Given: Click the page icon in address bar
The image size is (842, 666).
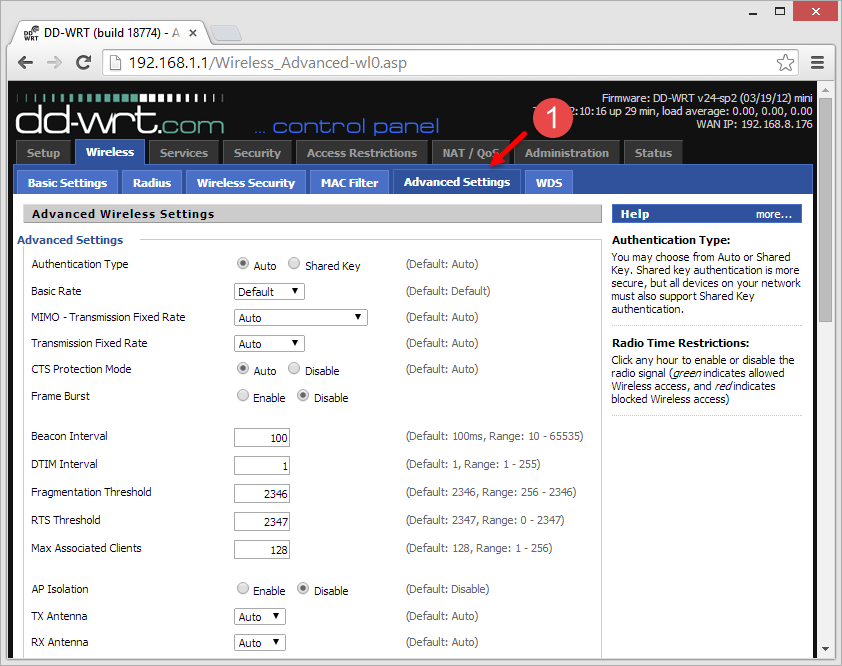Looking at the screenshot, I should coord(115,63).
